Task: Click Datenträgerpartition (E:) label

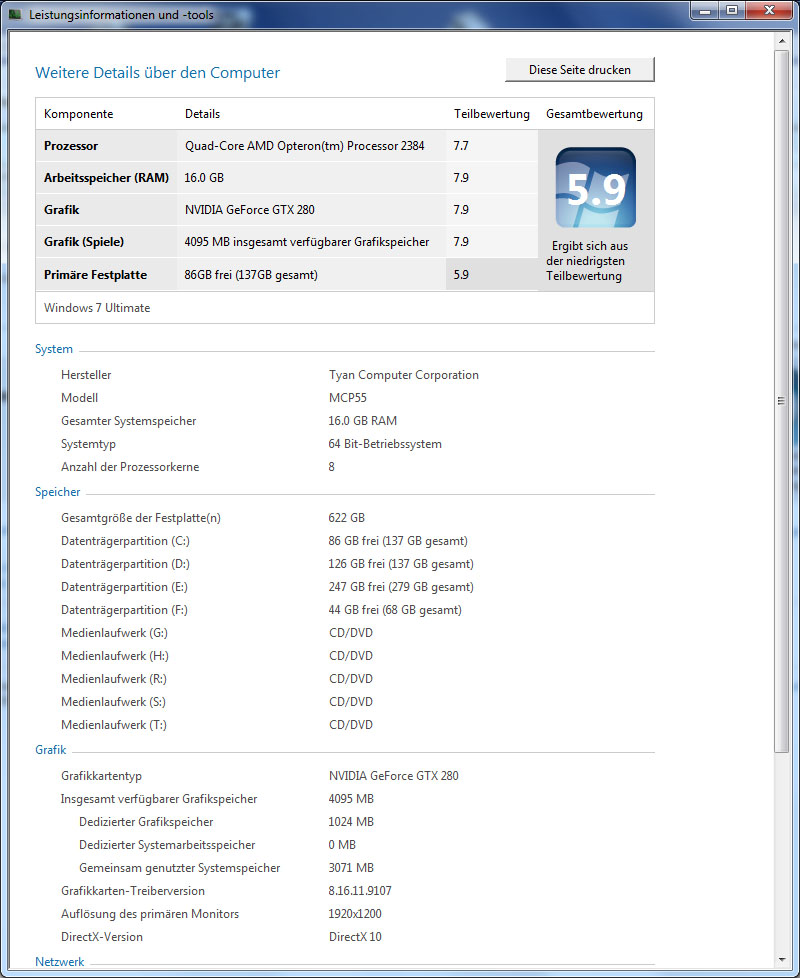Action: tap(124, 587)
